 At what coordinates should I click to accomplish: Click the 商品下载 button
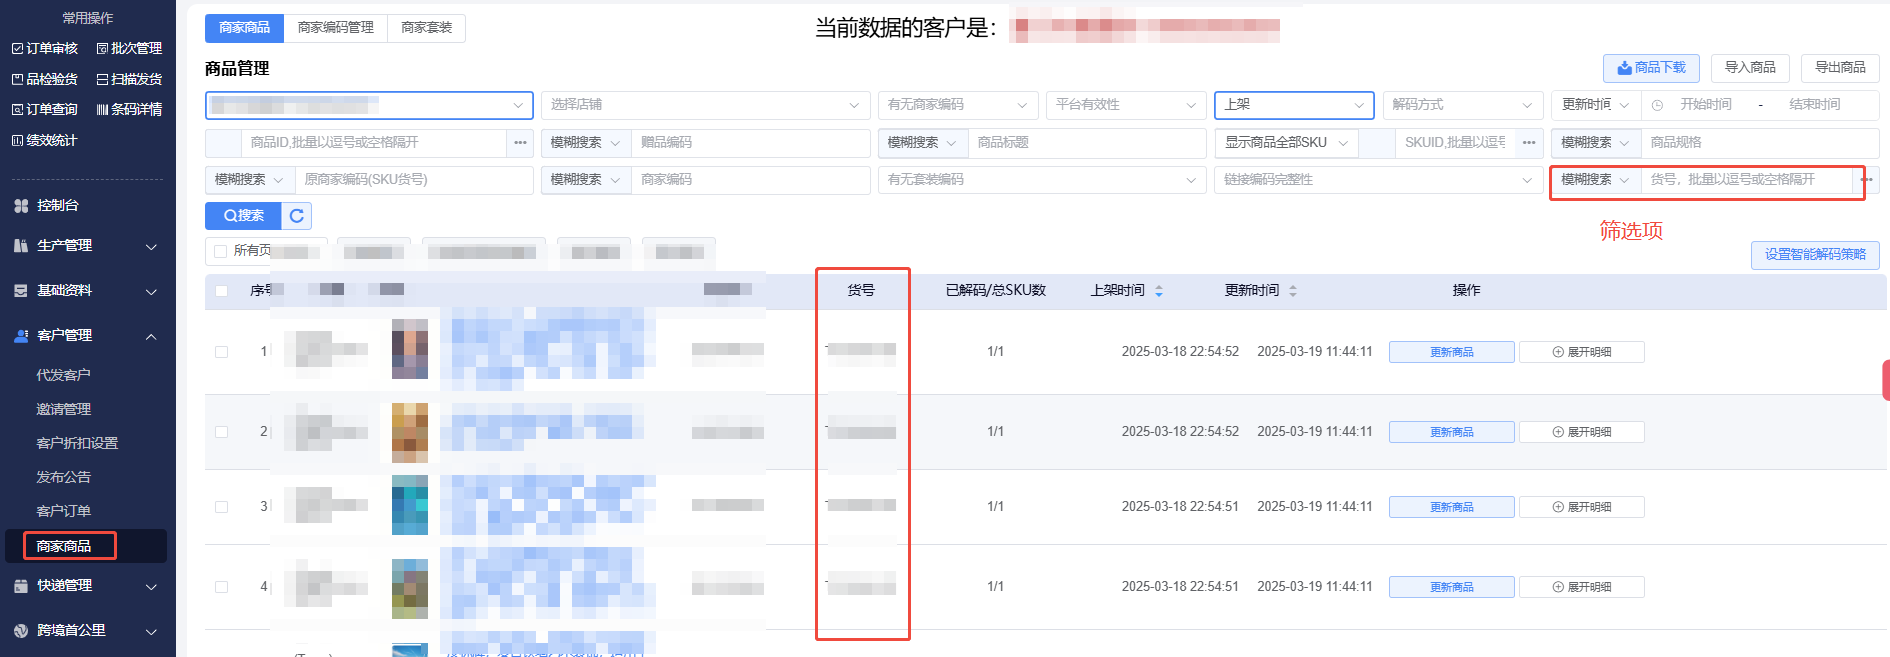(x=1651, y=68)
